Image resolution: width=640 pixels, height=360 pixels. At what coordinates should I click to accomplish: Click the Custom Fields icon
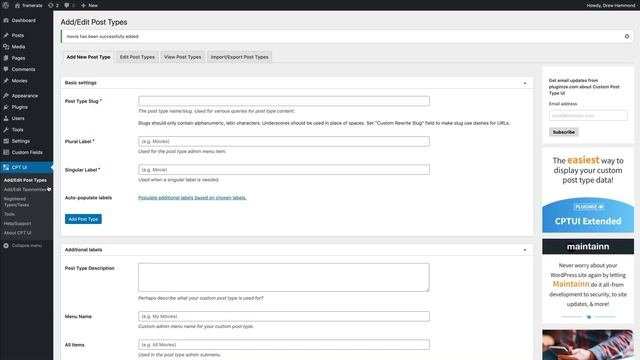(6, 152)
